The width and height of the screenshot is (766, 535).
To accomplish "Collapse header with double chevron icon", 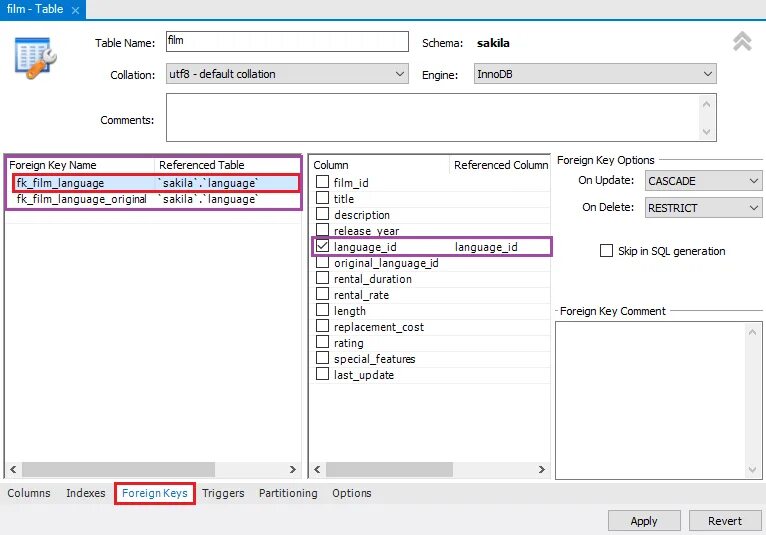I will pos(742,42).
